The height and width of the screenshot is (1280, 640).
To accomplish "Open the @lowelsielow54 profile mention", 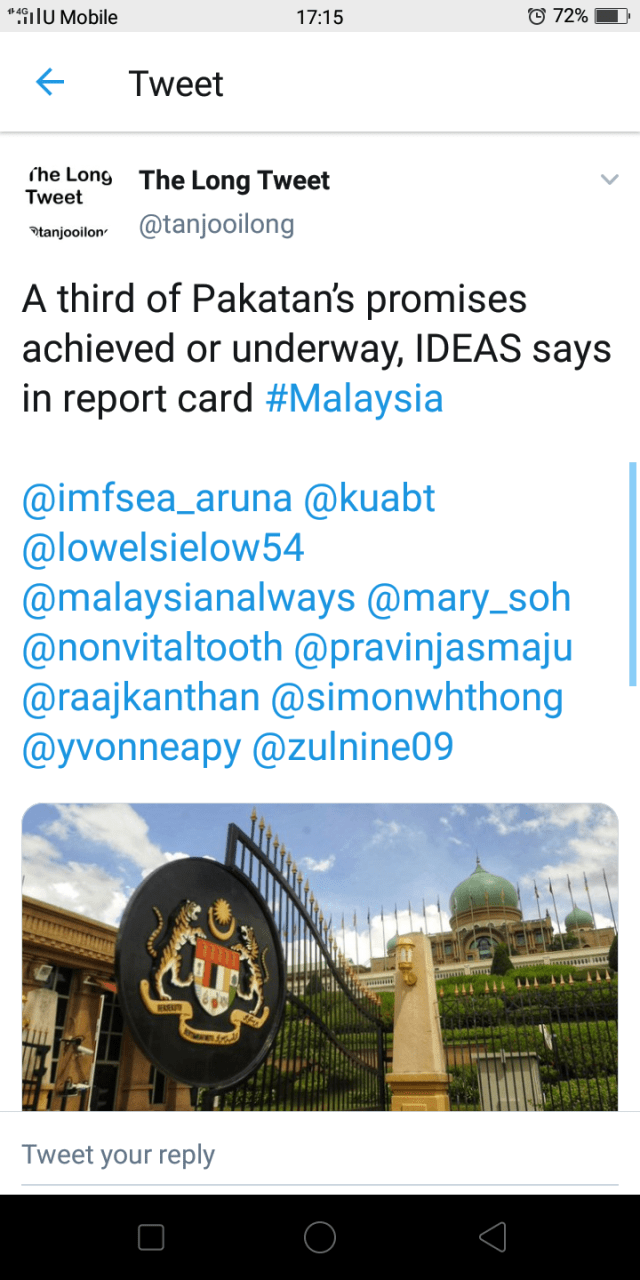I will pyautogui.click(x=163, y=549).
